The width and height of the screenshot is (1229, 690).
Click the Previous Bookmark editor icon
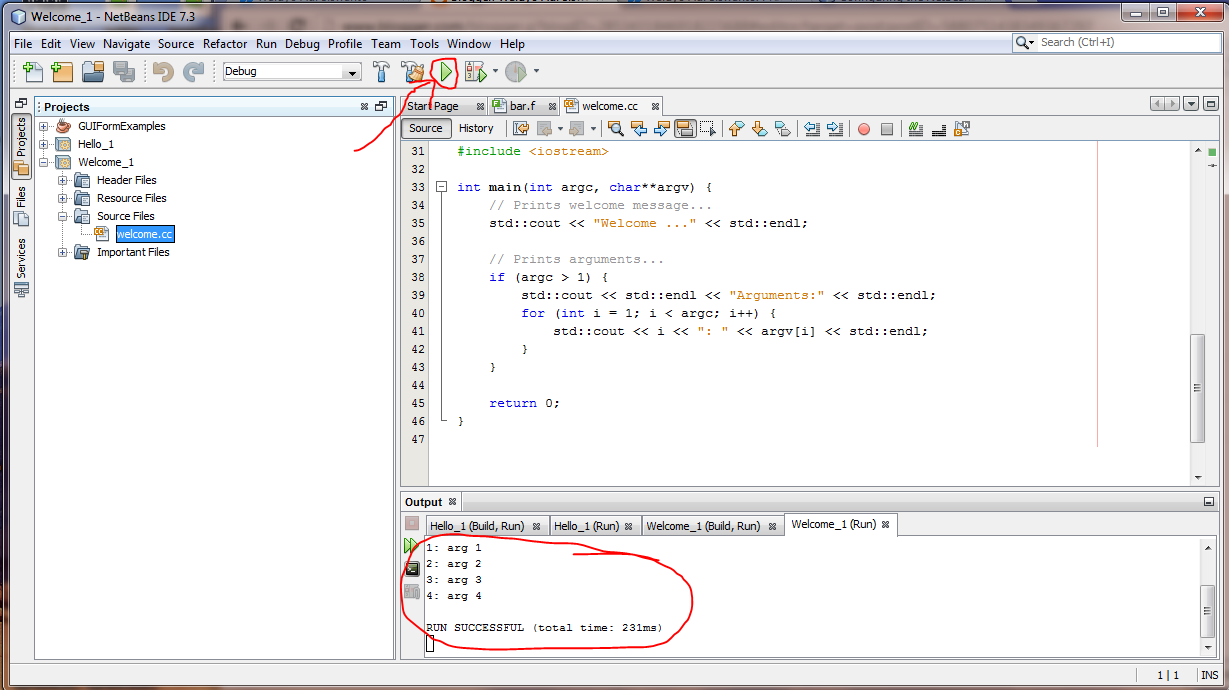[737, 128]
